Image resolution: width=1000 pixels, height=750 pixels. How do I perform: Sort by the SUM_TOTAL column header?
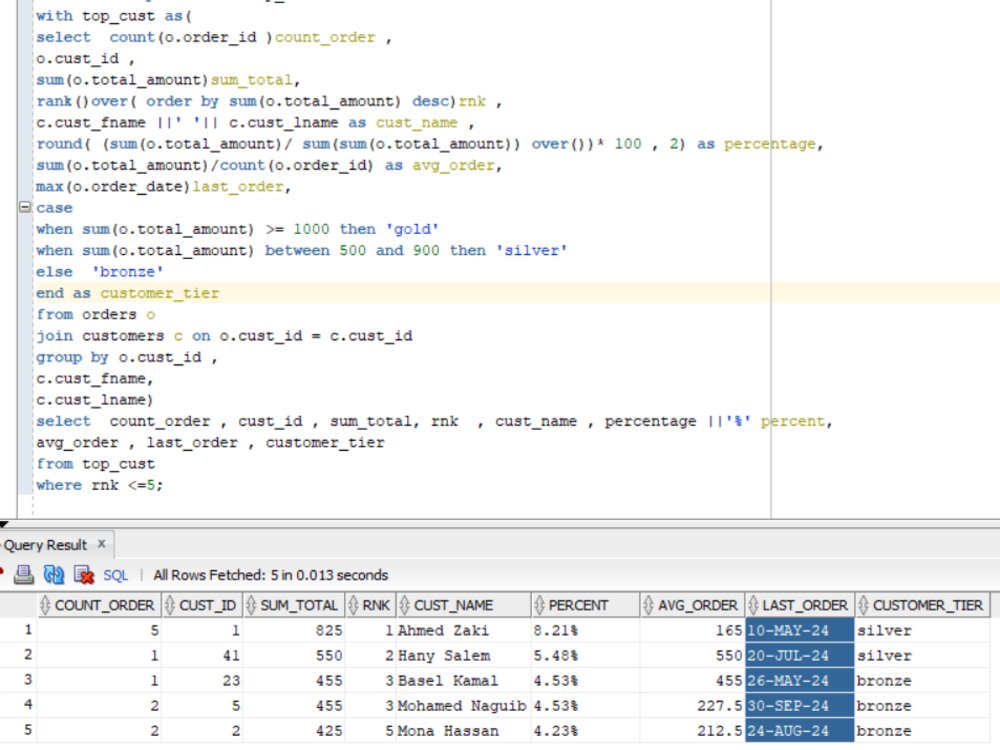point(293,605)
